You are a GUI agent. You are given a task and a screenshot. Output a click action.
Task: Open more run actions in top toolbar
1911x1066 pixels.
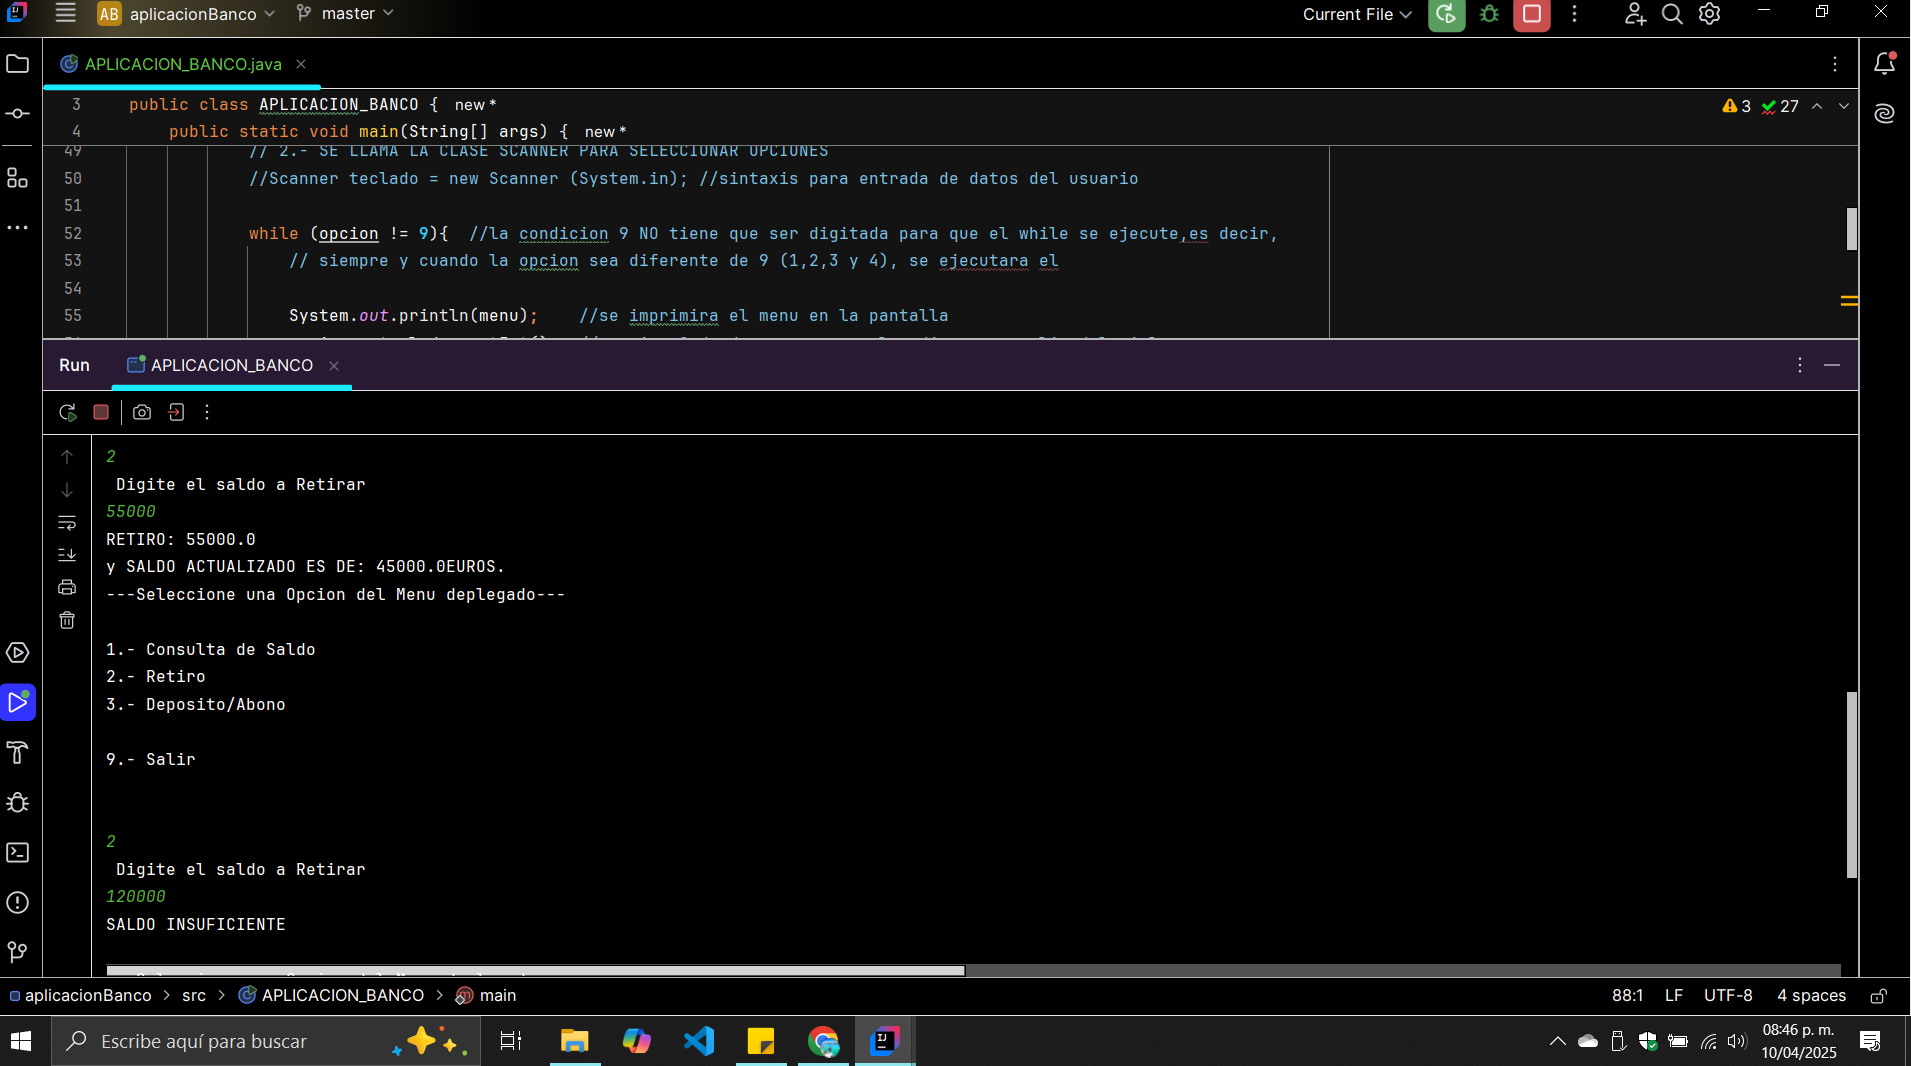coord(1574,14)
